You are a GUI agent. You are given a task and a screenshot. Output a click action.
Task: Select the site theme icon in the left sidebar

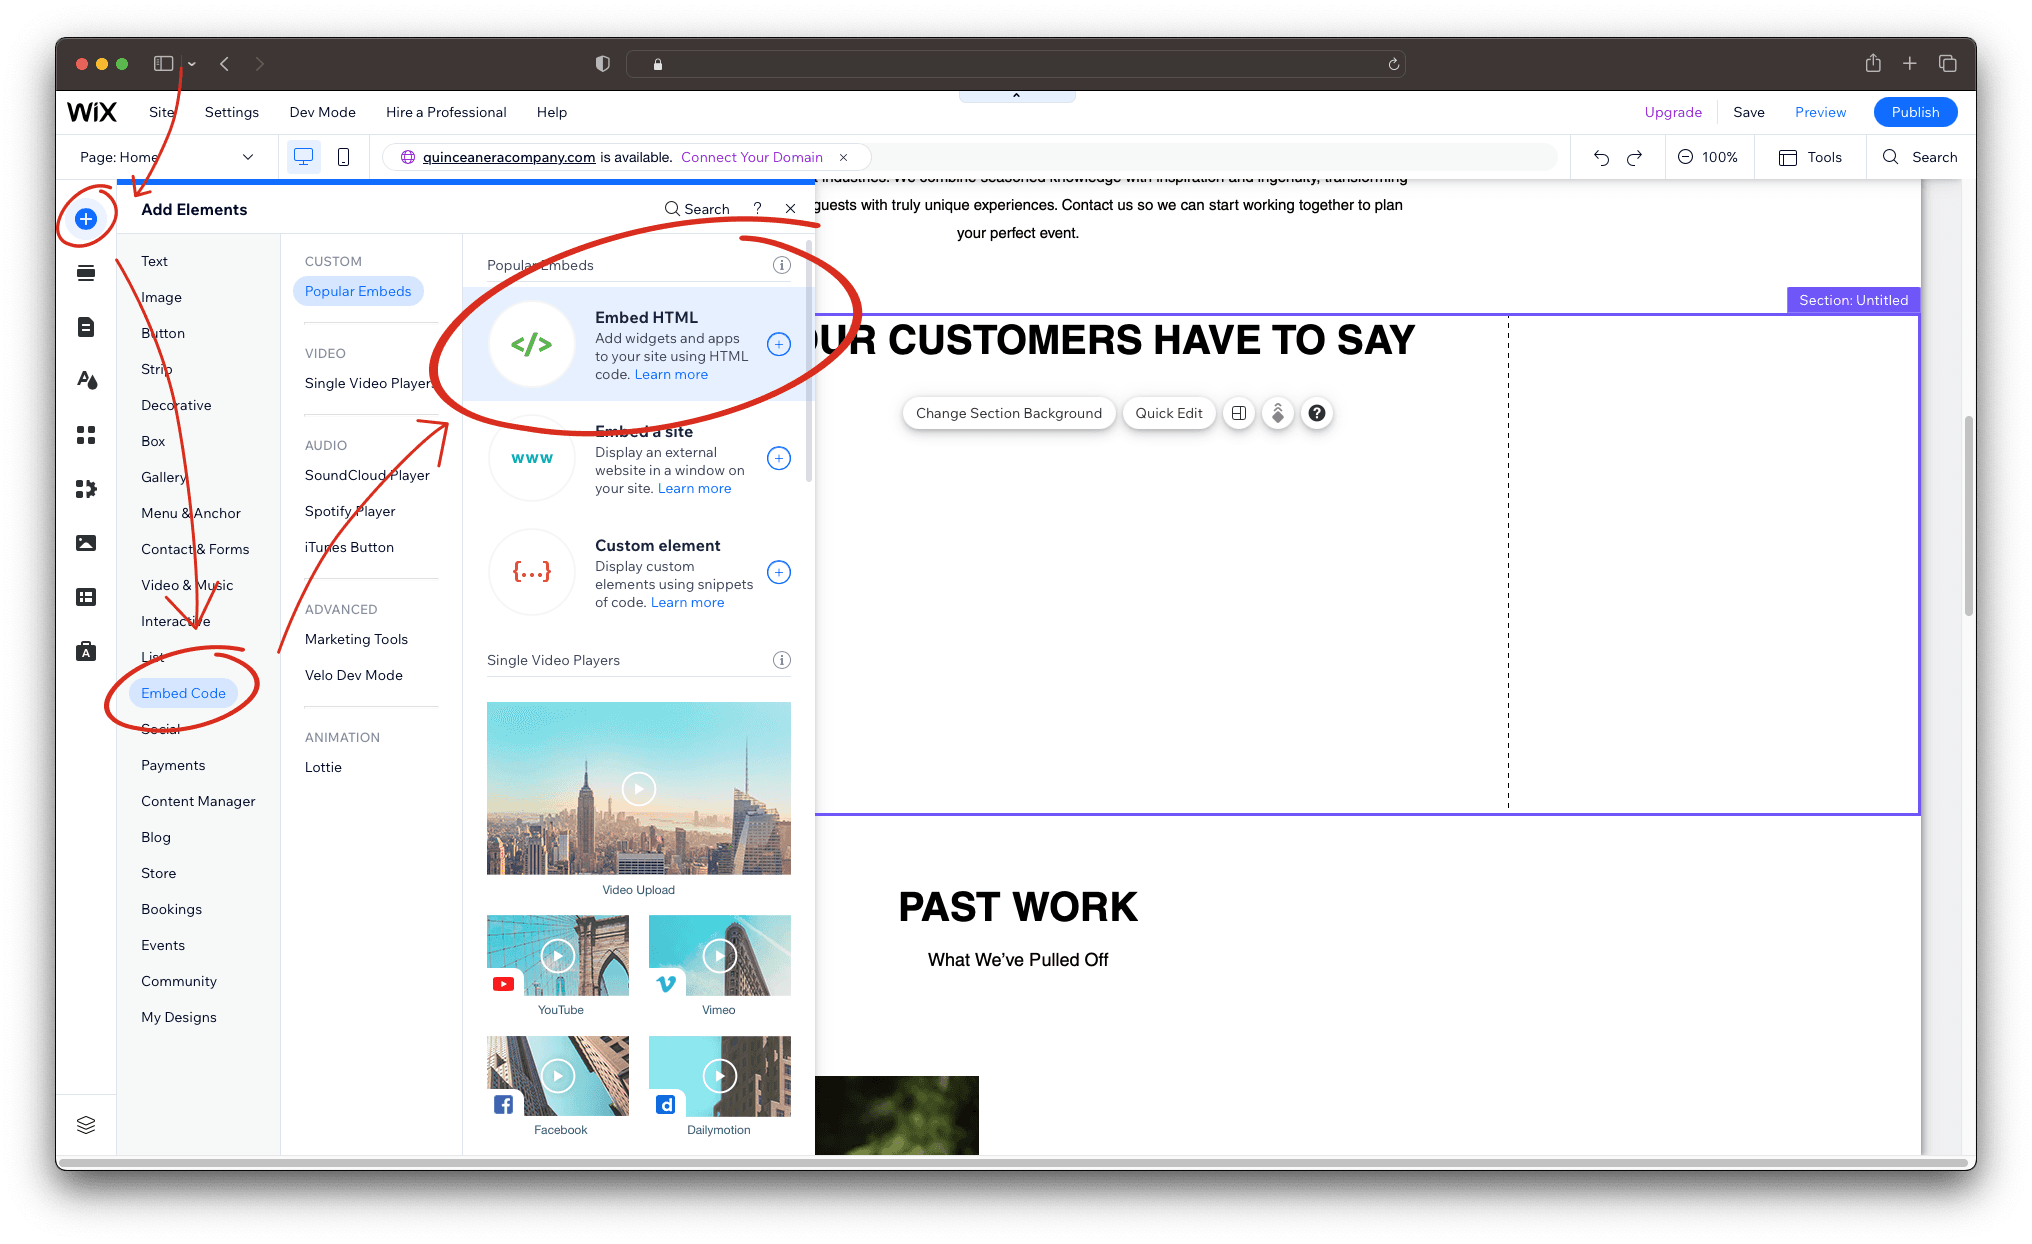[x=86, y=380]
